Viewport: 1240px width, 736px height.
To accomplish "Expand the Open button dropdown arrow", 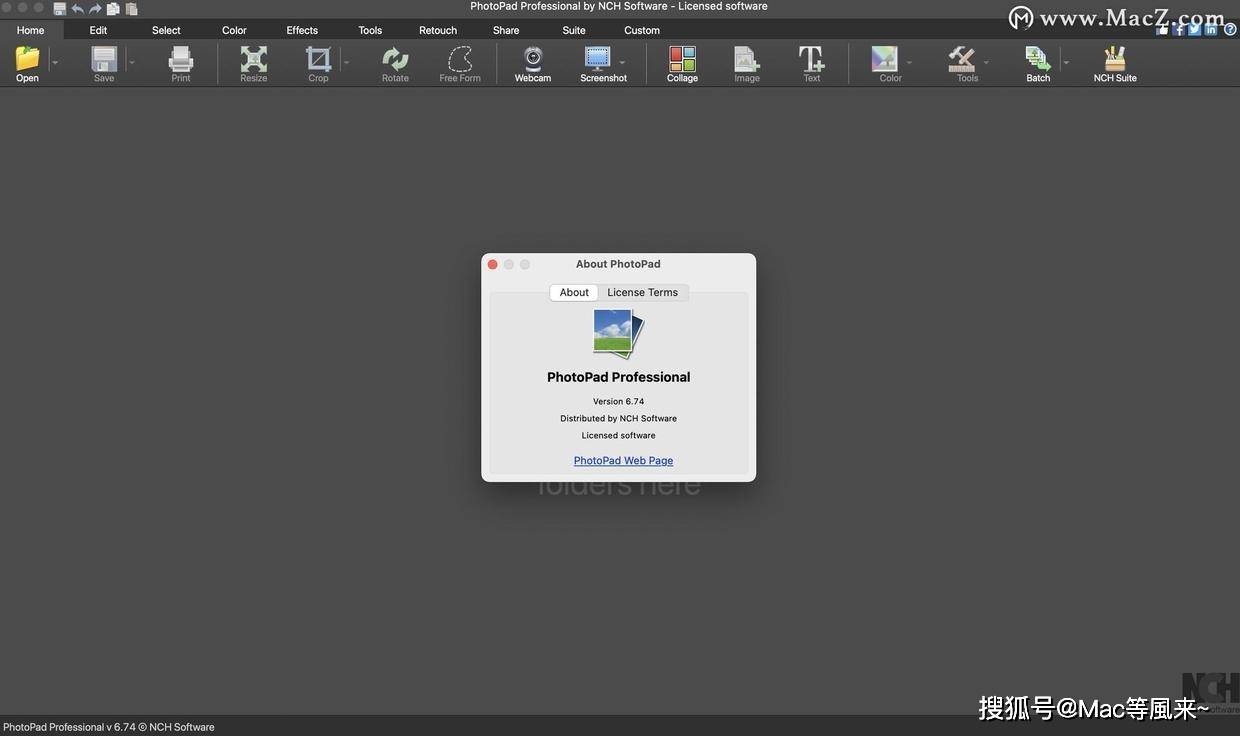I will pos(55,62).
